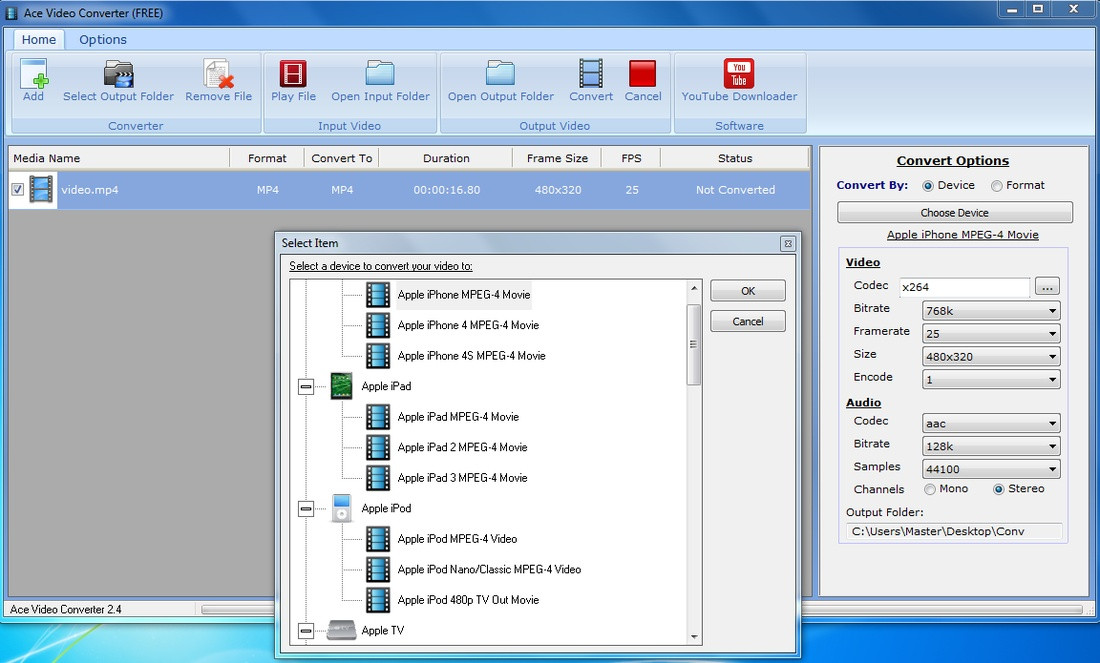Screen dimensions: 1100x663
Task: Click the Remove File icon
Action: [x=218, y=74]
